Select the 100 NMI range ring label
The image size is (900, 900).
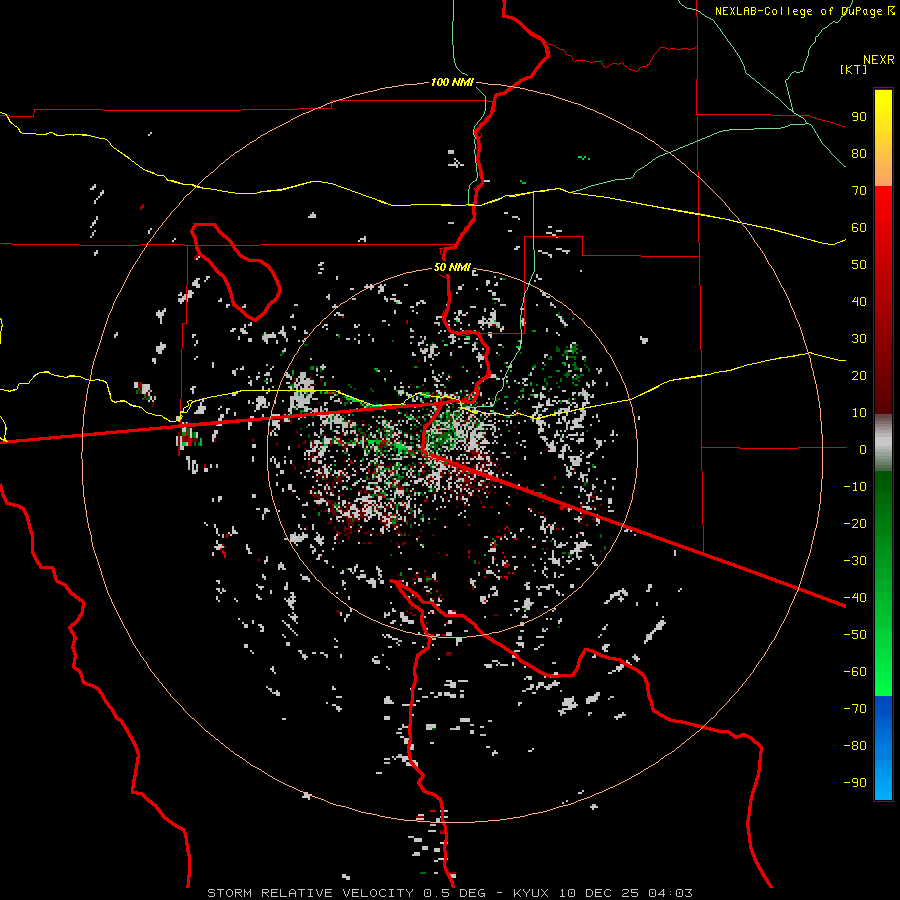pyautogui.click(x=452, y=82)
